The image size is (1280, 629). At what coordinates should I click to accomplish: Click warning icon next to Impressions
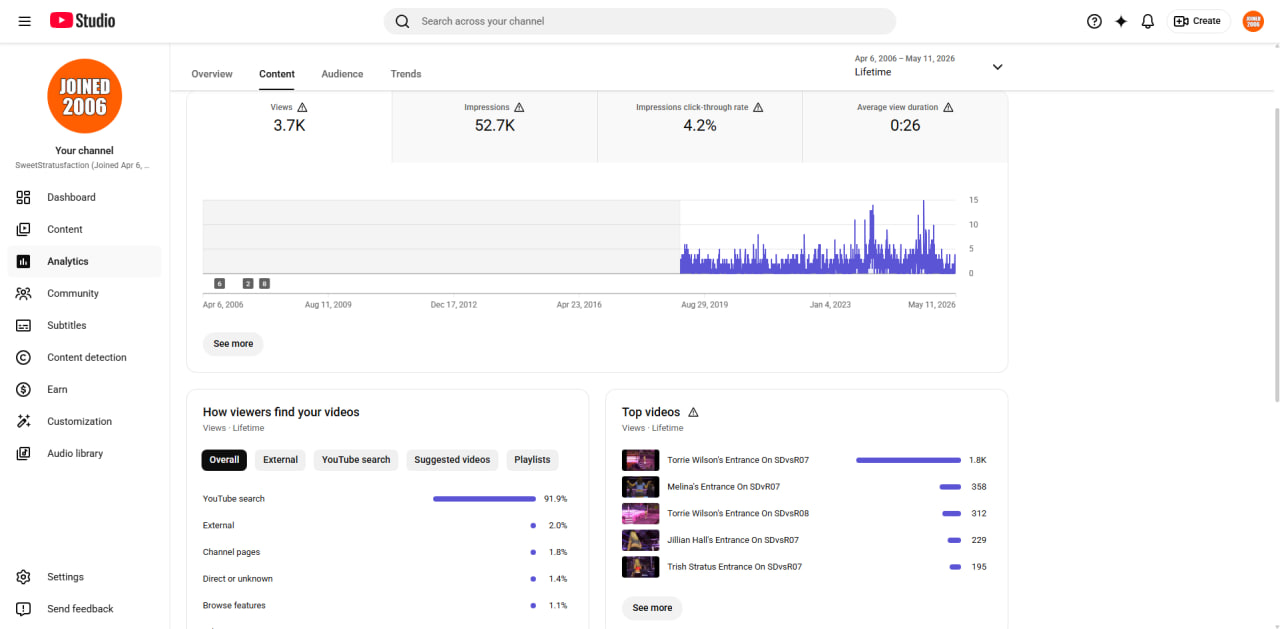519,107
